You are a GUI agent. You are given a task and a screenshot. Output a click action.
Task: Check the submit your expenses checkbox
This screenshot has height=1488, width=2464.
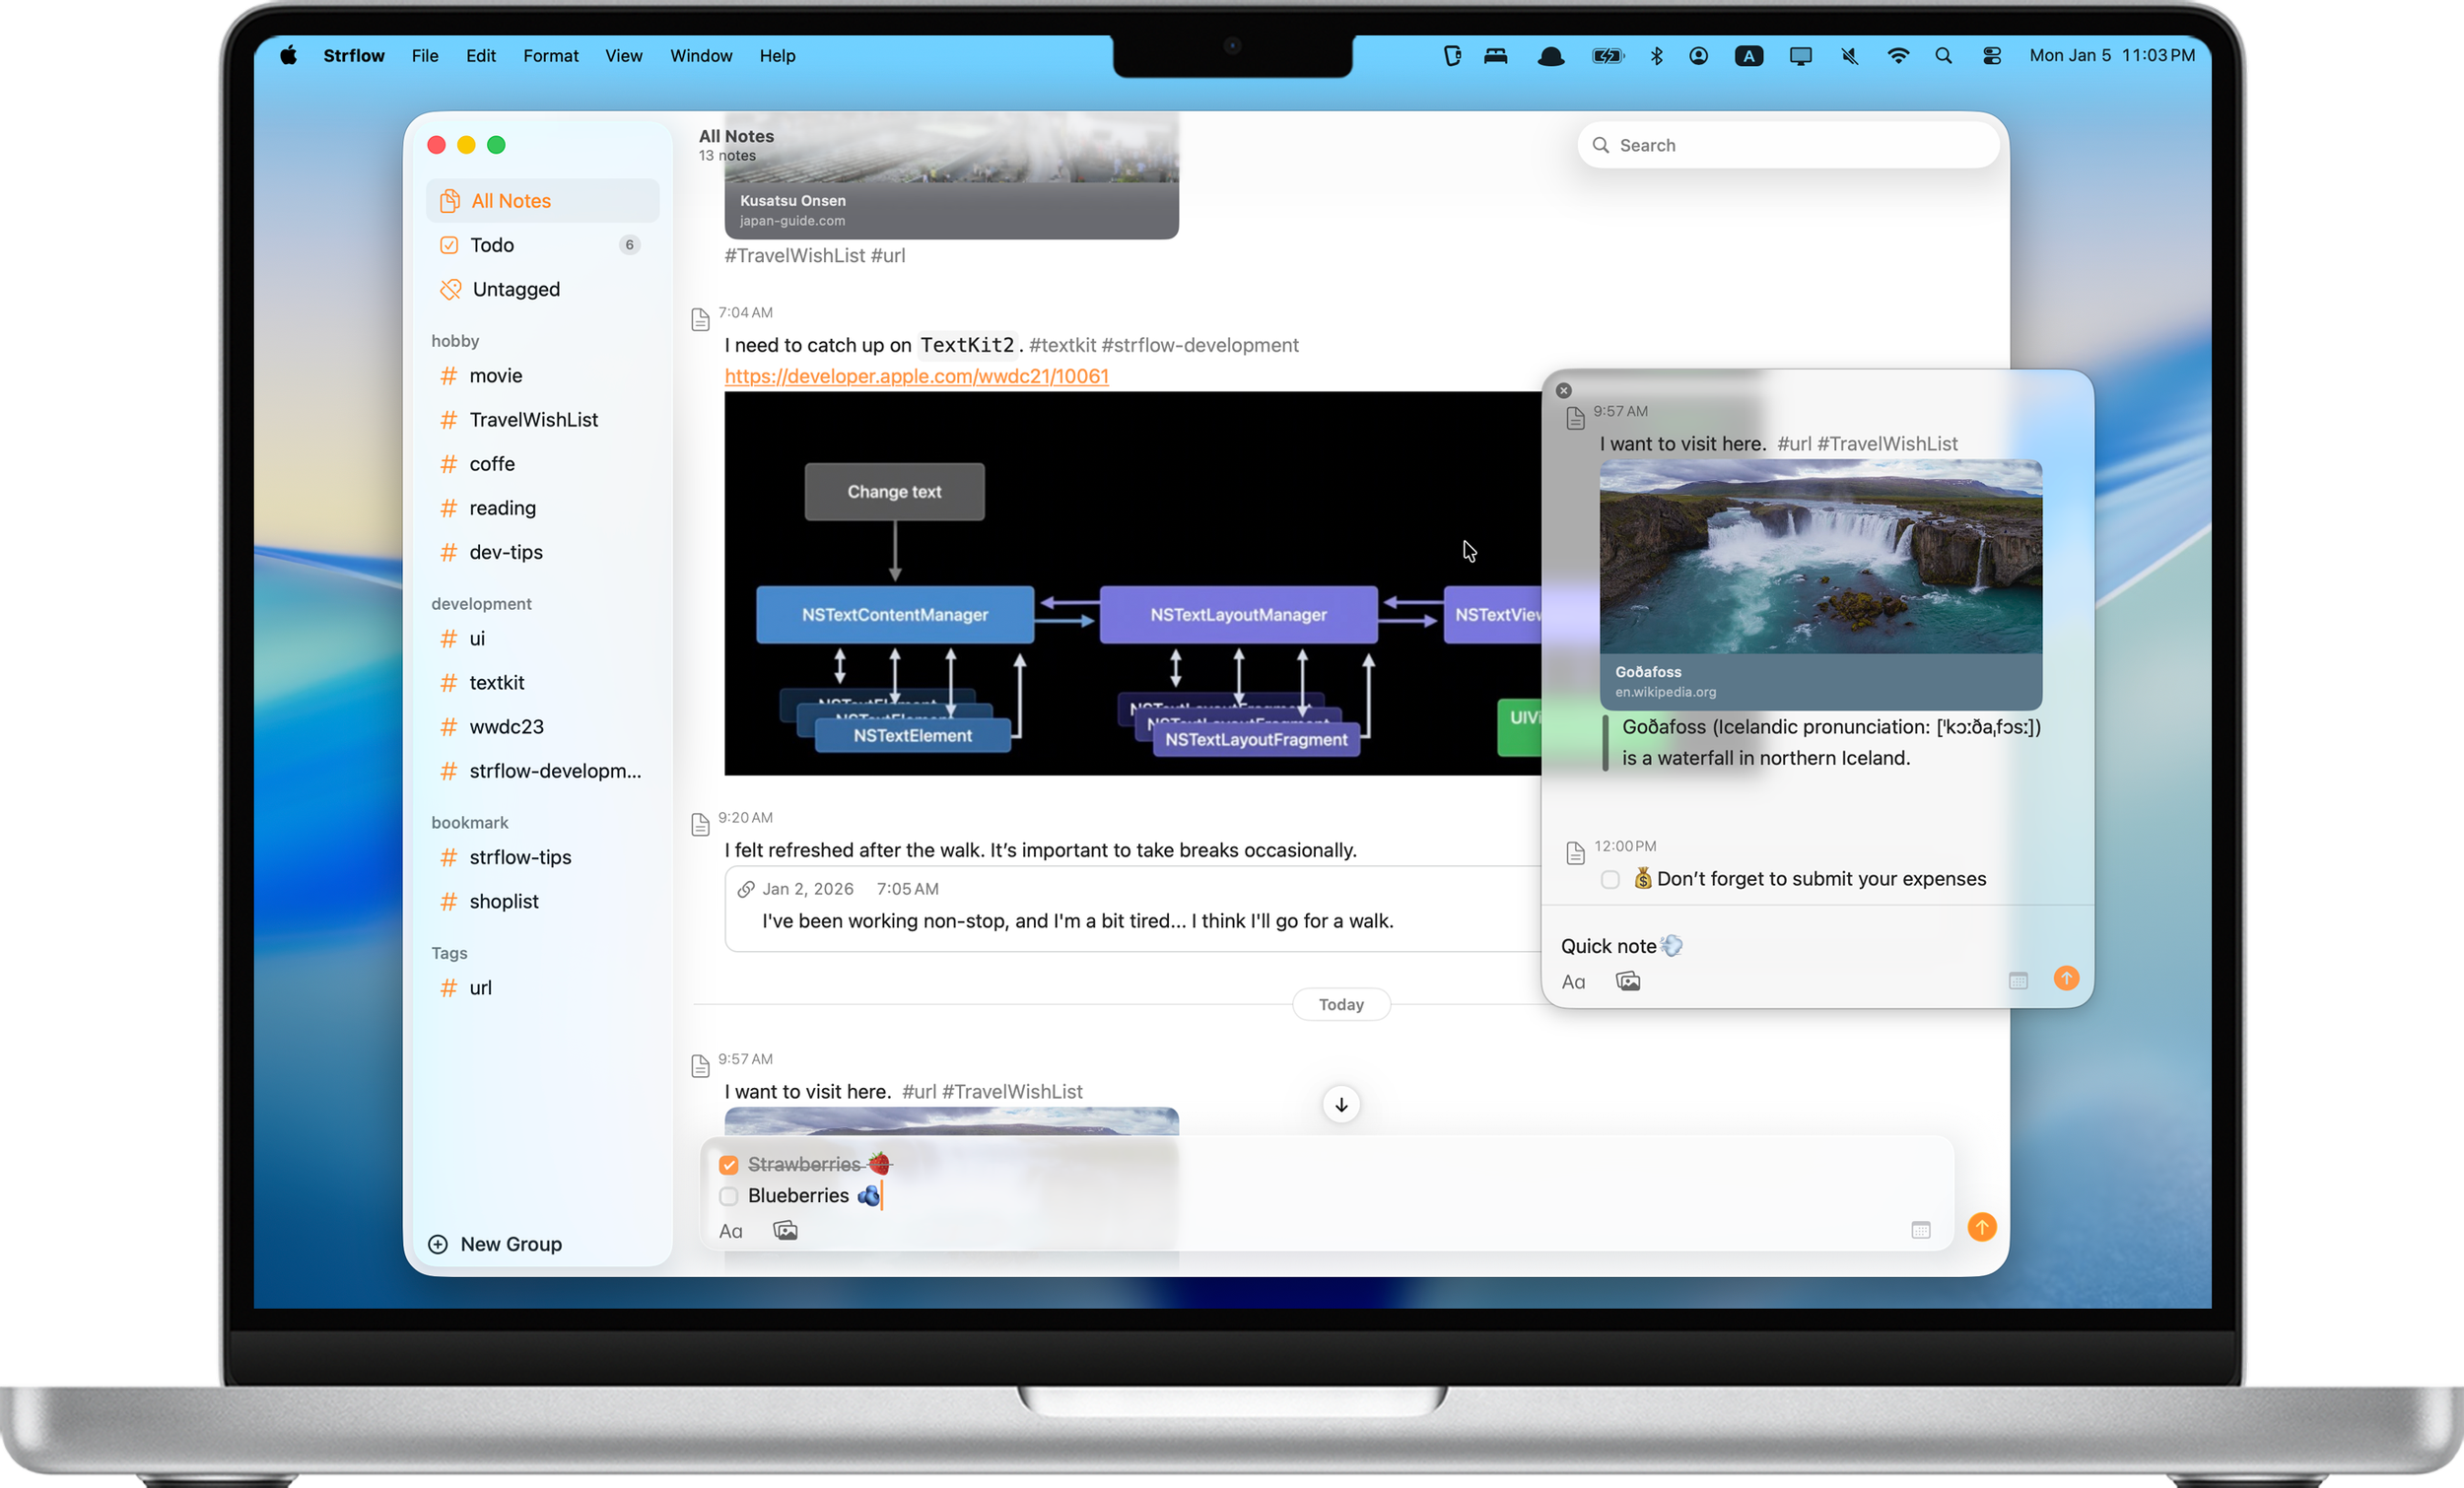pos(1610,879)
